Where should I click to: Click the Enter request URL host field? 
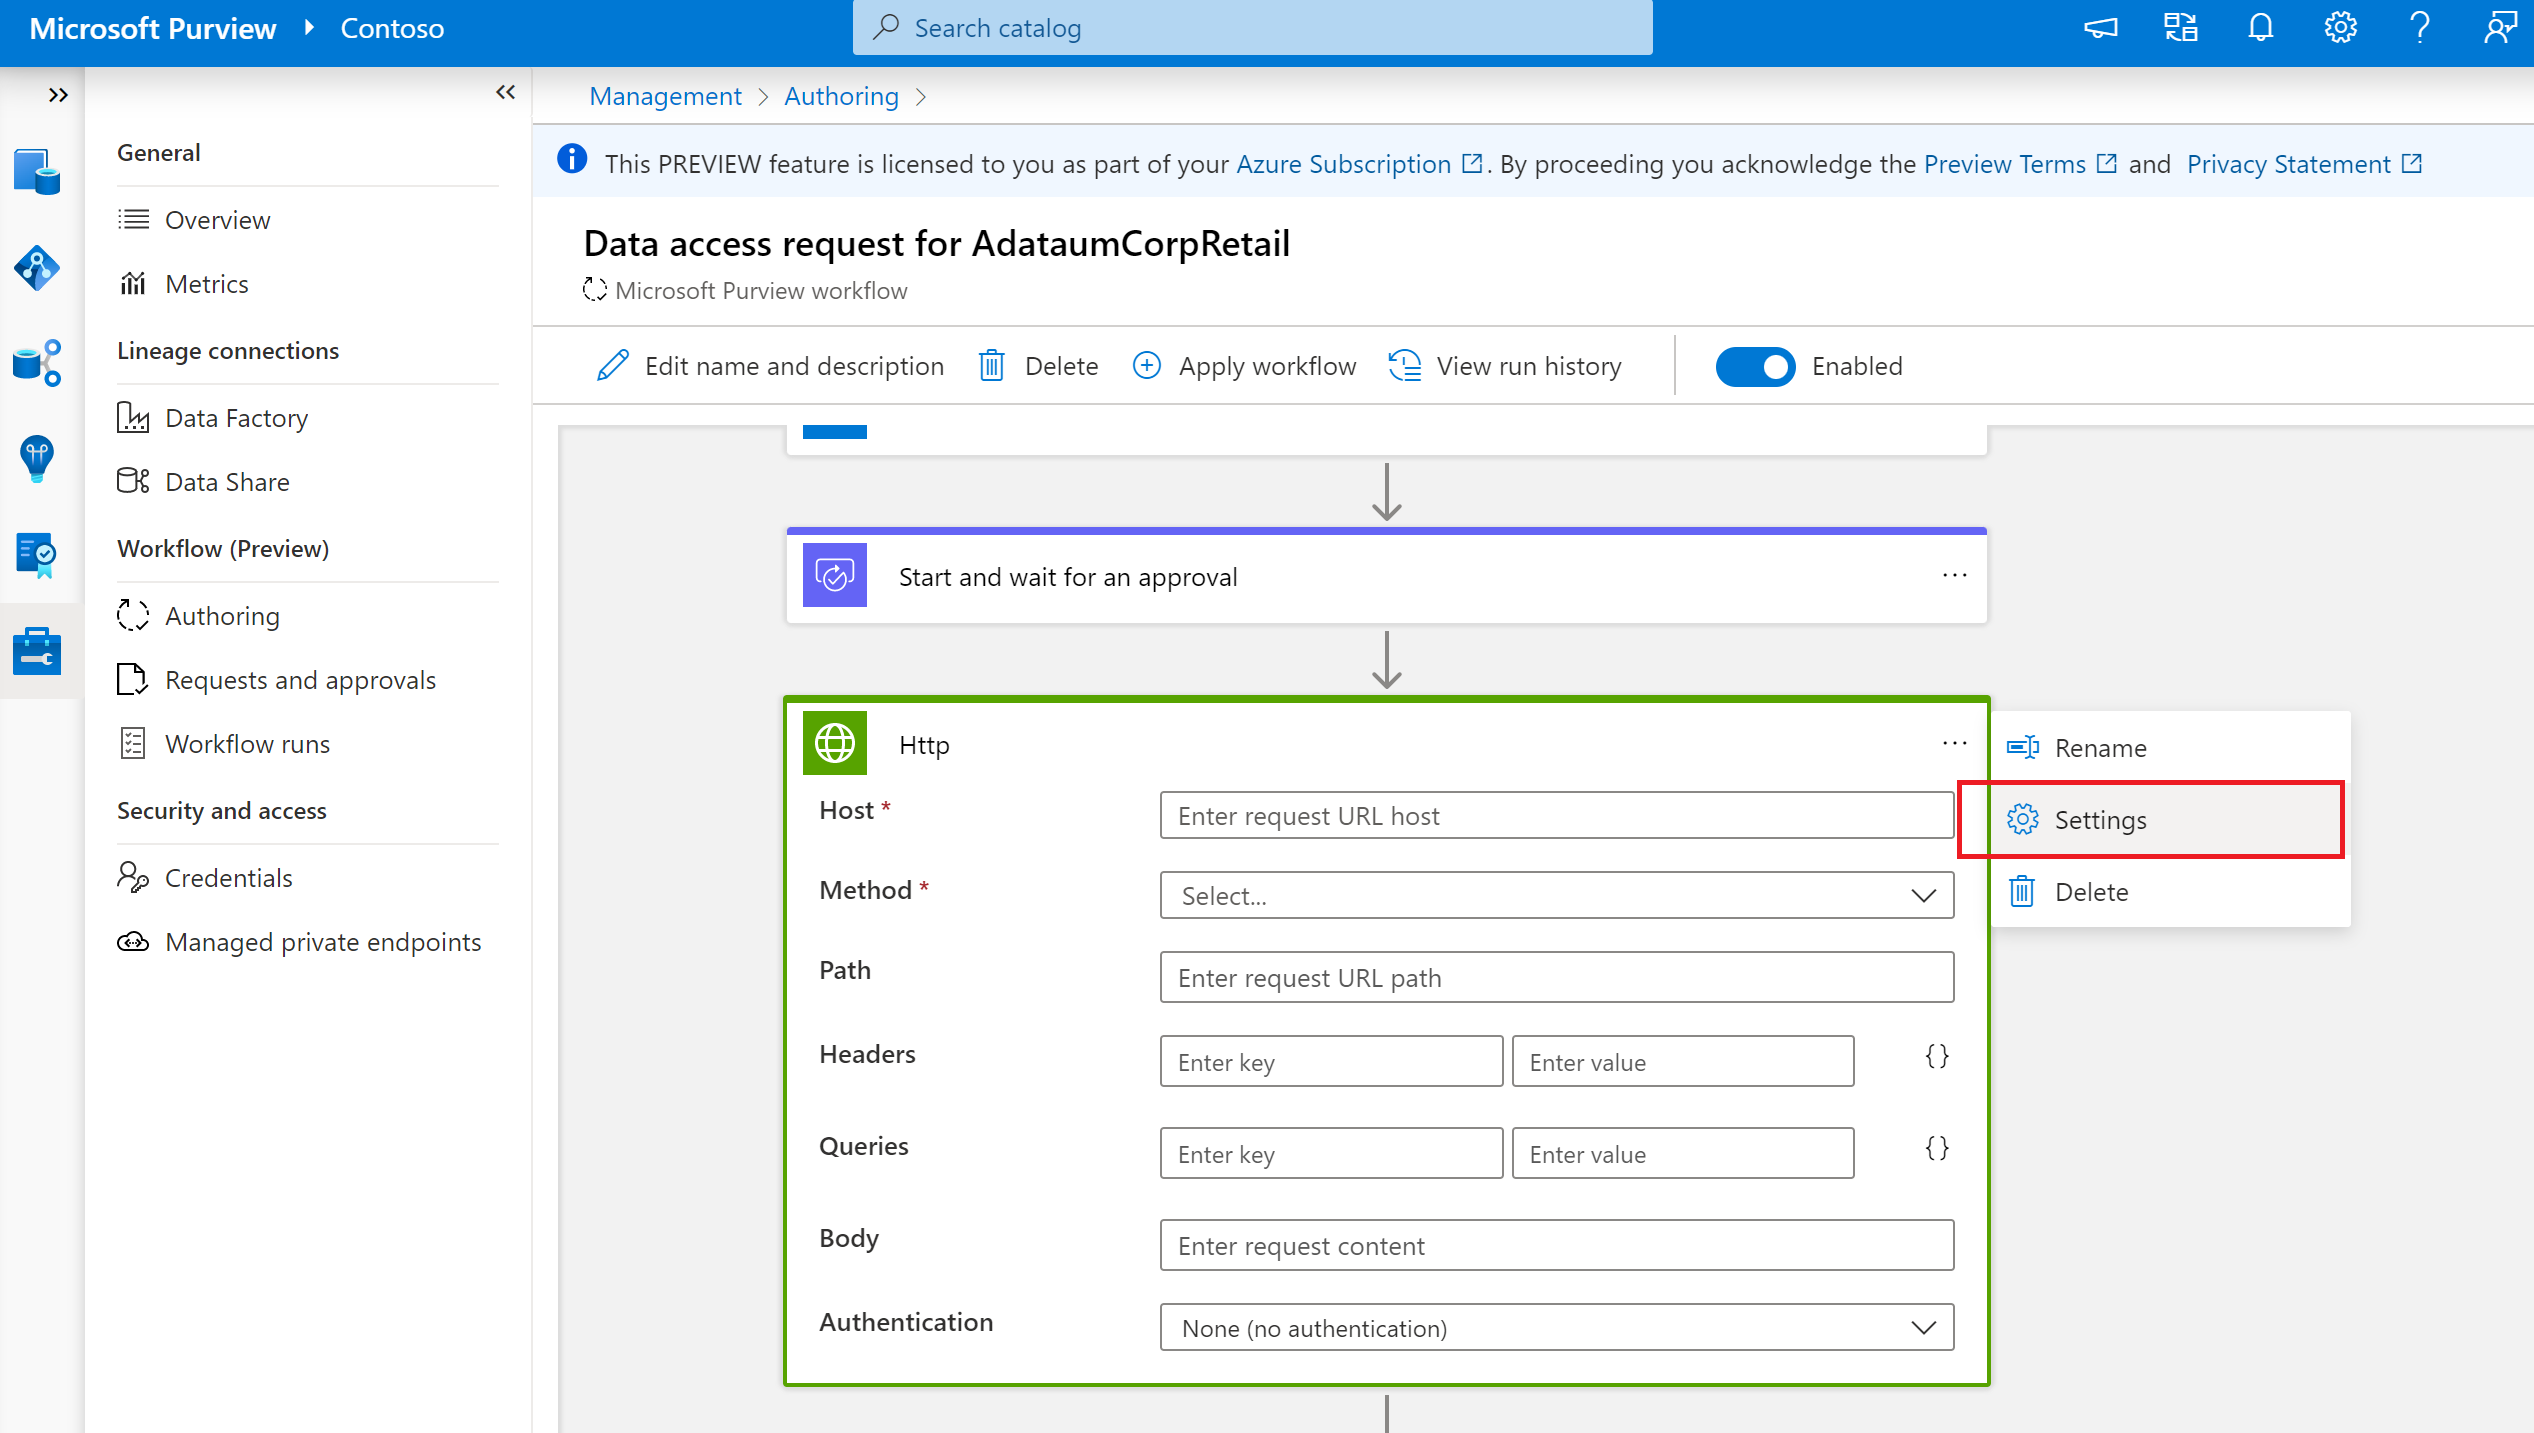(1556, 811)
